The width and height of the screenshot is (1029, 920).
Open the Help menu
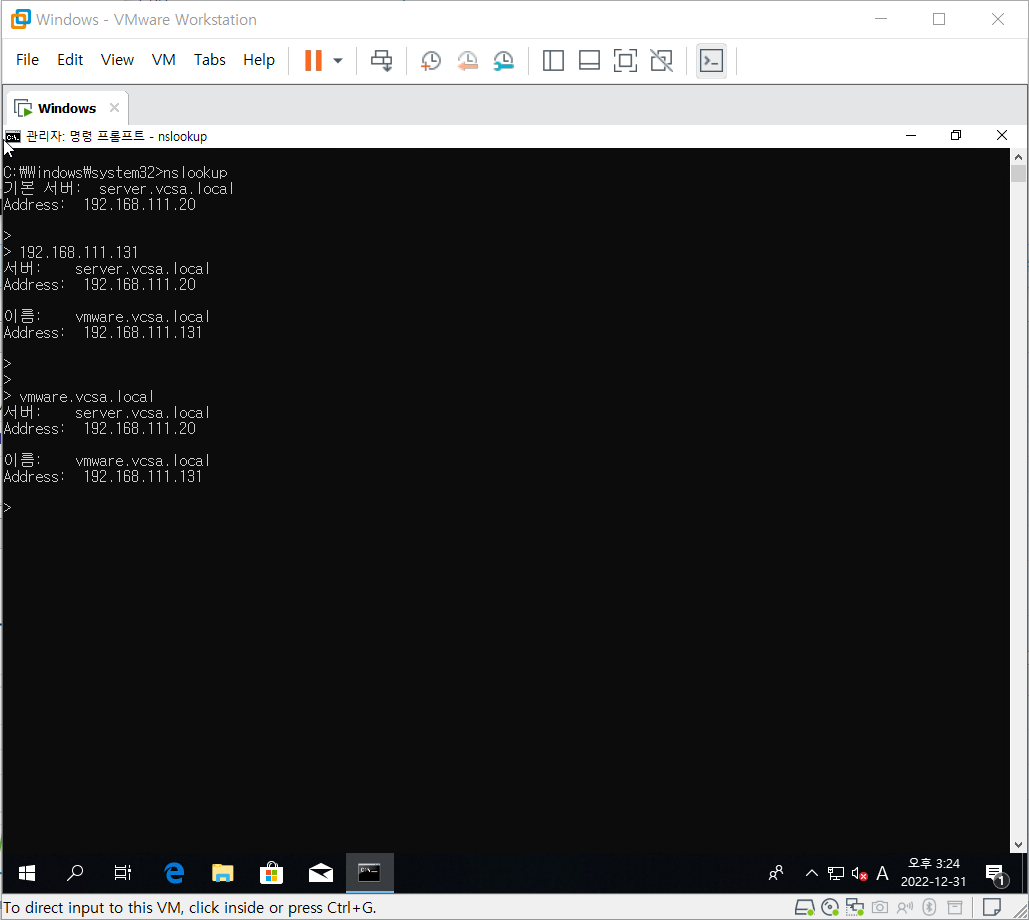tap(259, 60)
